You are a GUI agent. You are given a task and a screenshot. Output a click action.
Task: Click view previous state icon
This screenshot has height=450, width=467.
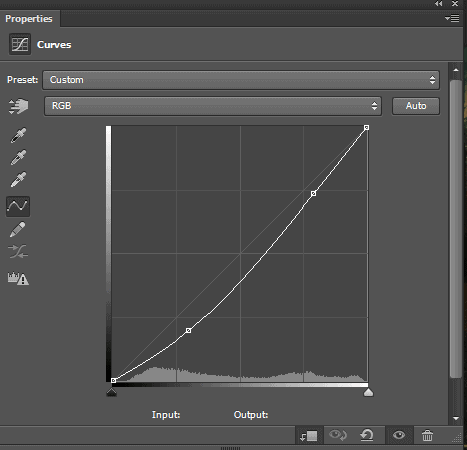(x=338, y=435)
